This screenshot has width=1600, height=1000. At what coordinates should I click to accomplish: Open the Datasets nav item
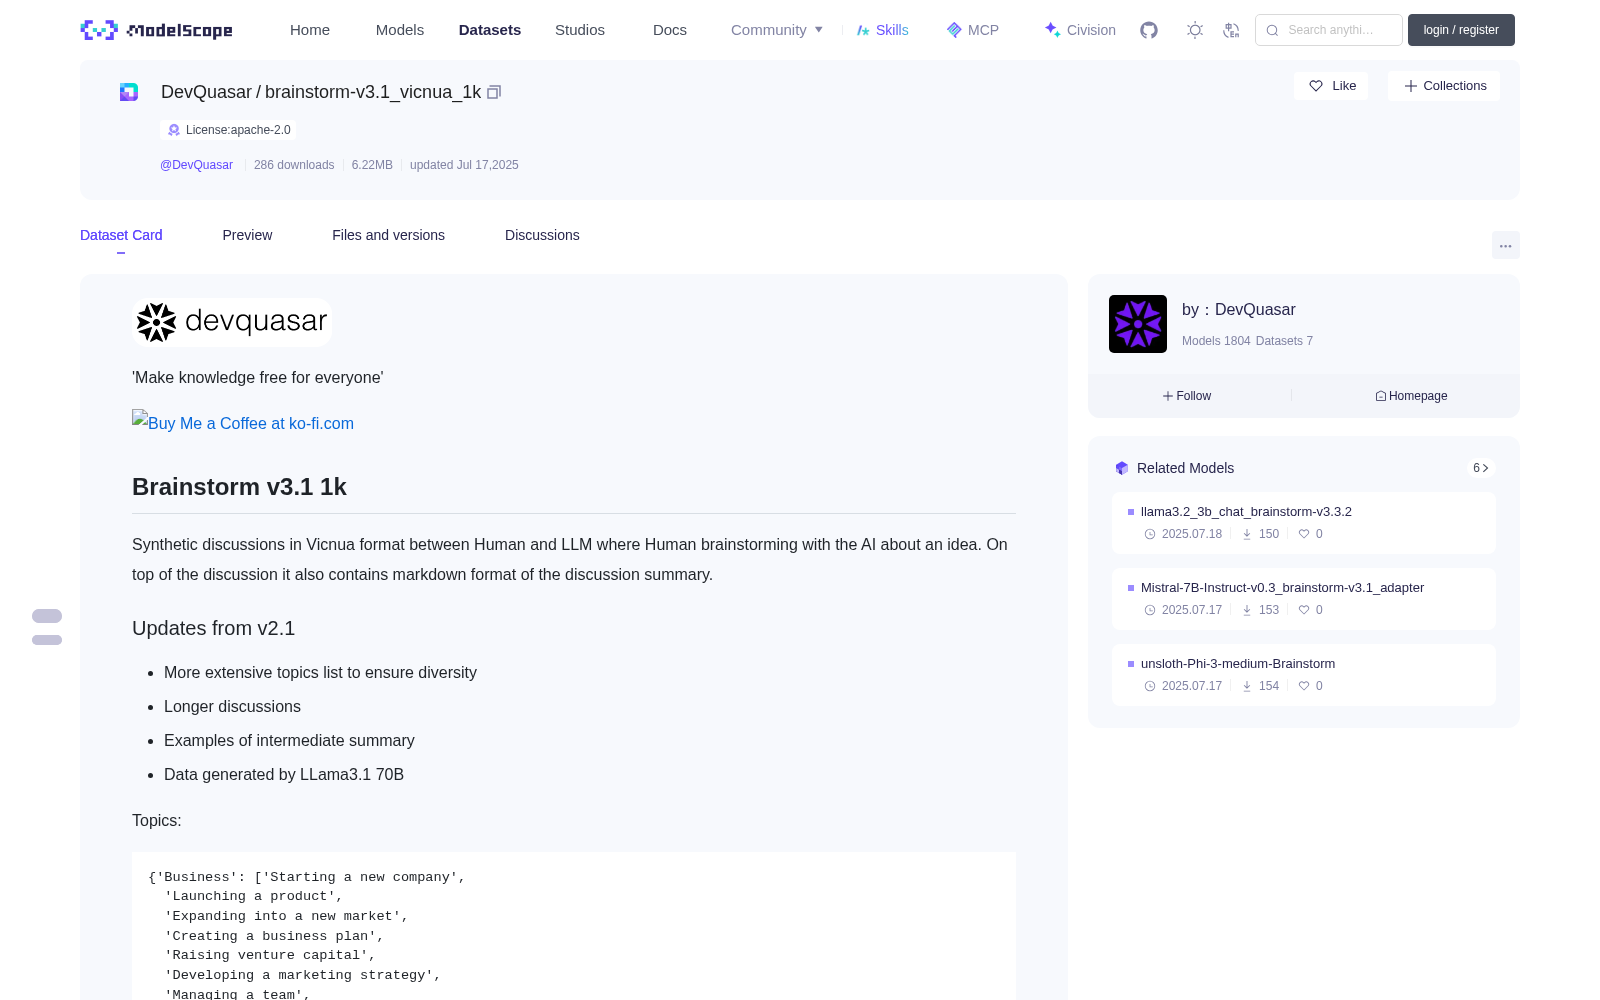click(490, 30)
